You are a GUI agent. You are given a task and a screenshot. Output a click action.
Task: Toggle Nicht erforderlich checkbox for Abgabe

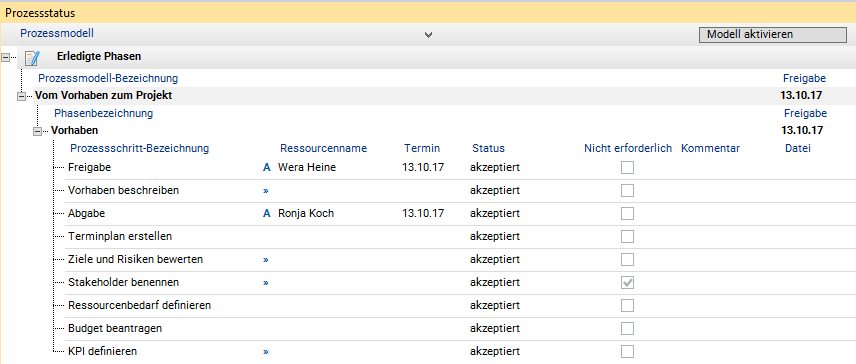[x=628, y=213]
